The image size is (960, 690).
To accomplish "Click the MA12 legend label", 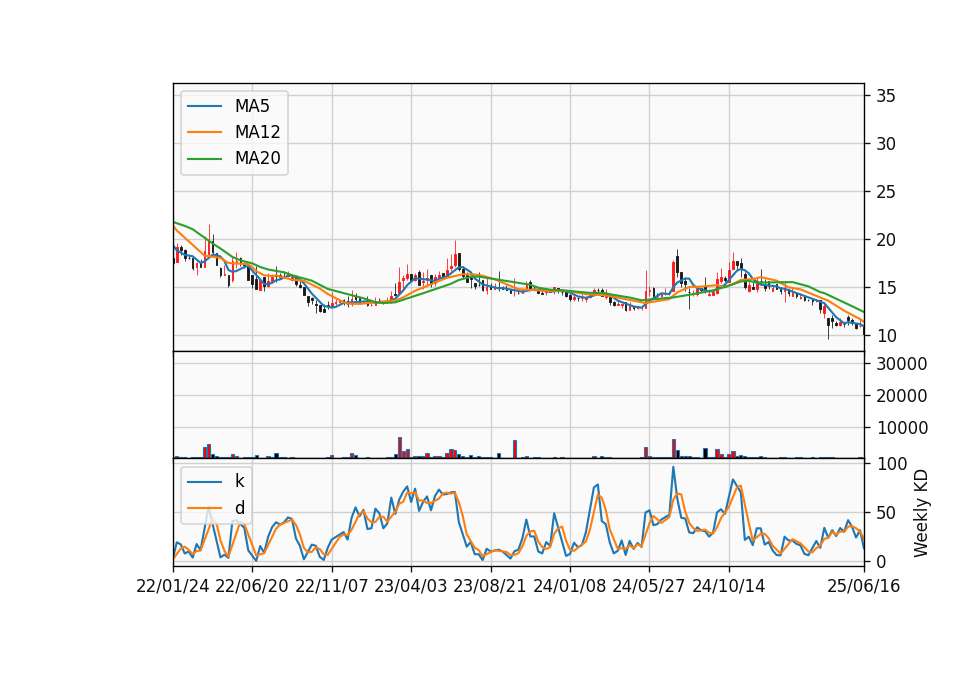I will [257, 132].
